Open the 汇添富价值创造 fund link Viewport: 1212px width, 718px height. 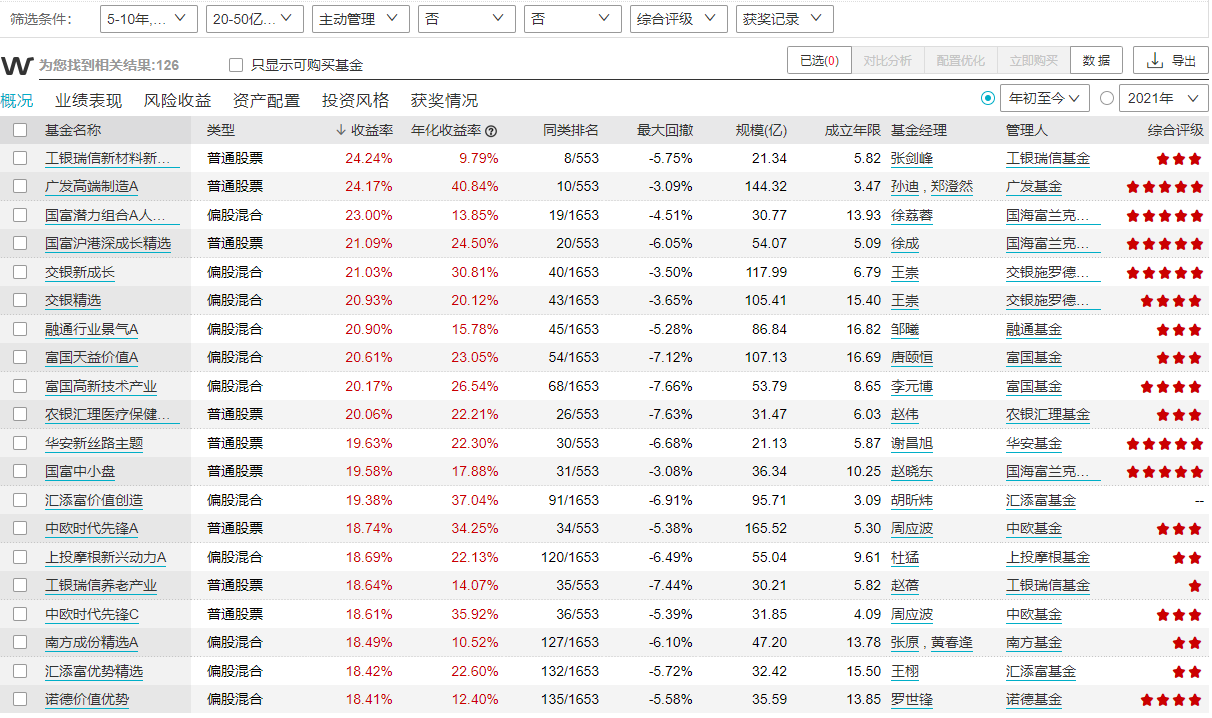tap(94, 501)
